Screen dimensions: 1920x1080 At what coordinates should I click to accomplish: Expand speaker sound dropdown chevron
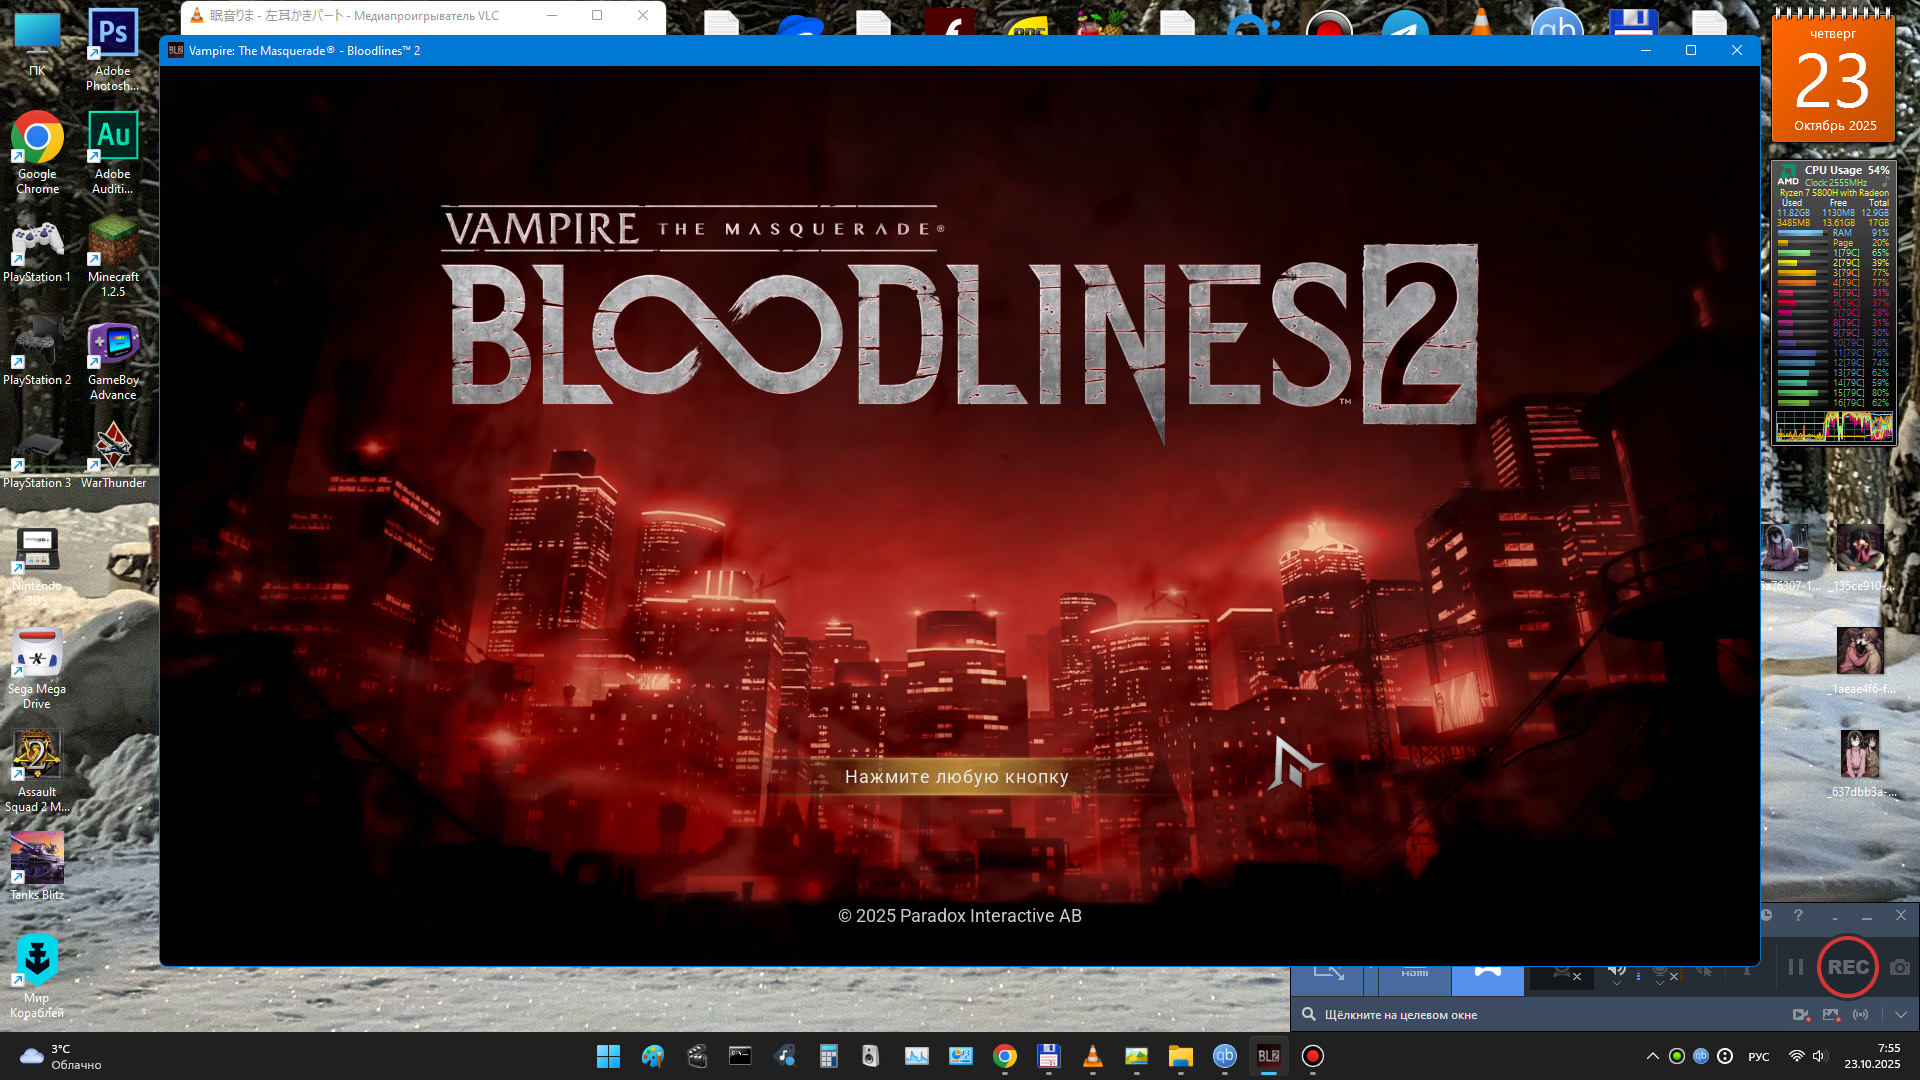pos(1617,984)
